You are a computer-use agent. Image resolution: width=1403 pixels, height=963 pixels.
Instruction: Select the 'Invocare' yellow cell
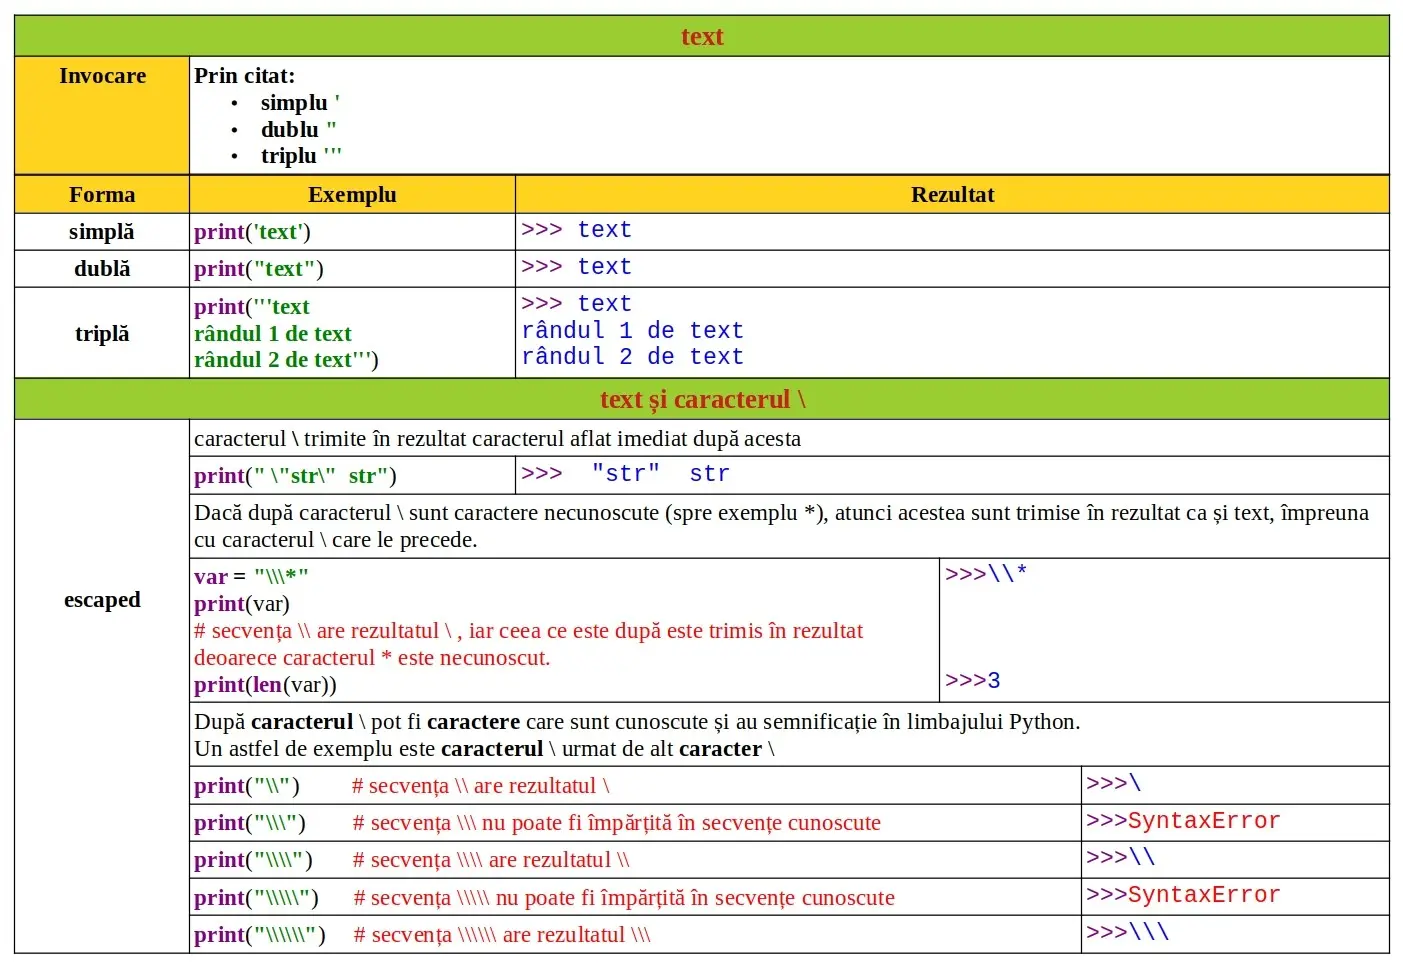point(102,115)
